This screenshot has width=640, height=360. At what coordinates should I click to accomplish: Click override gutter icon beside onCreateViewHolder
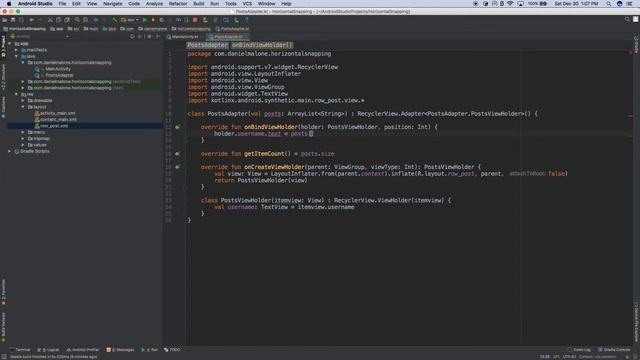pos(177,167)
